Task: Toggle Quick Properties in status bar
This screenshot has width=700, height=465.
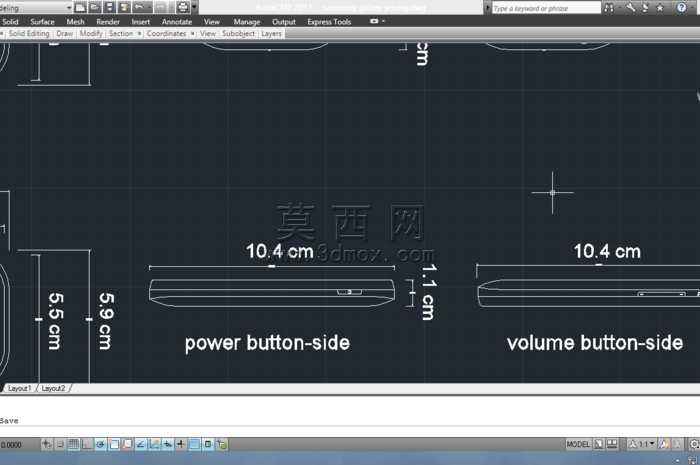Action: (x=208, y=444)
